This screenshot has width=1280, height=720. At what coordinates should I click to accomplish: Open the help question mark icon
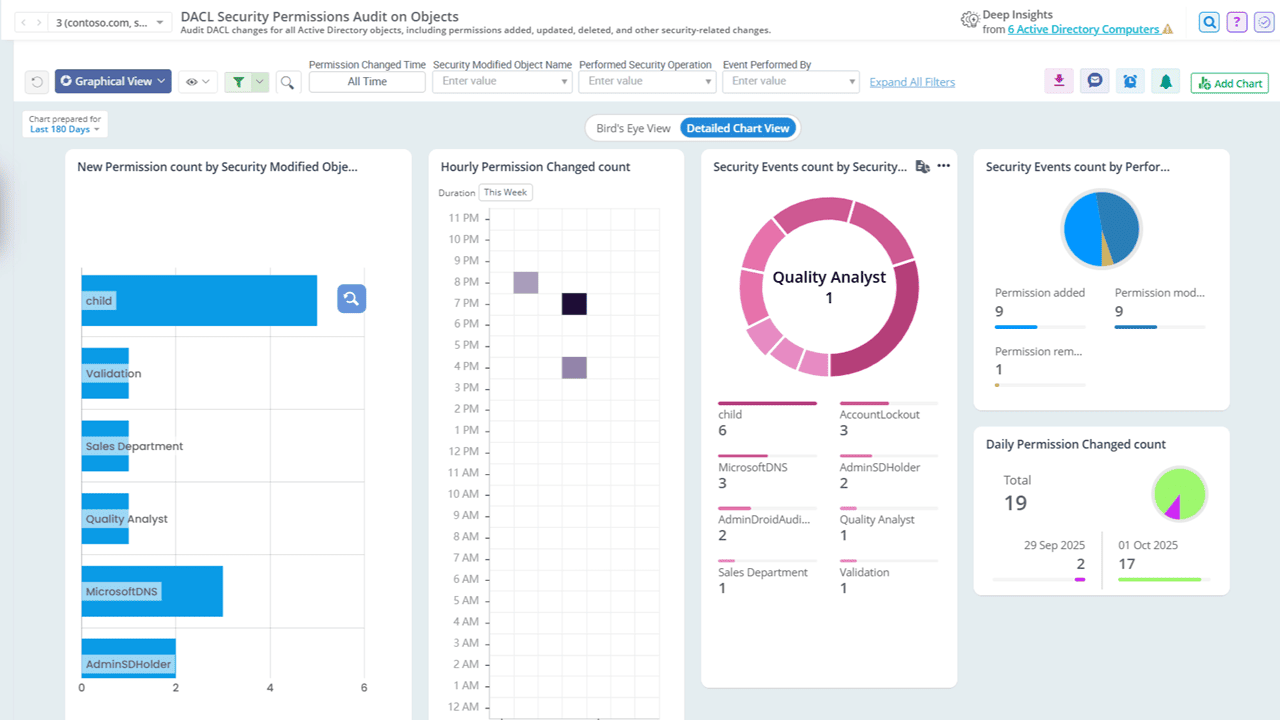(x=1237, y=23)
